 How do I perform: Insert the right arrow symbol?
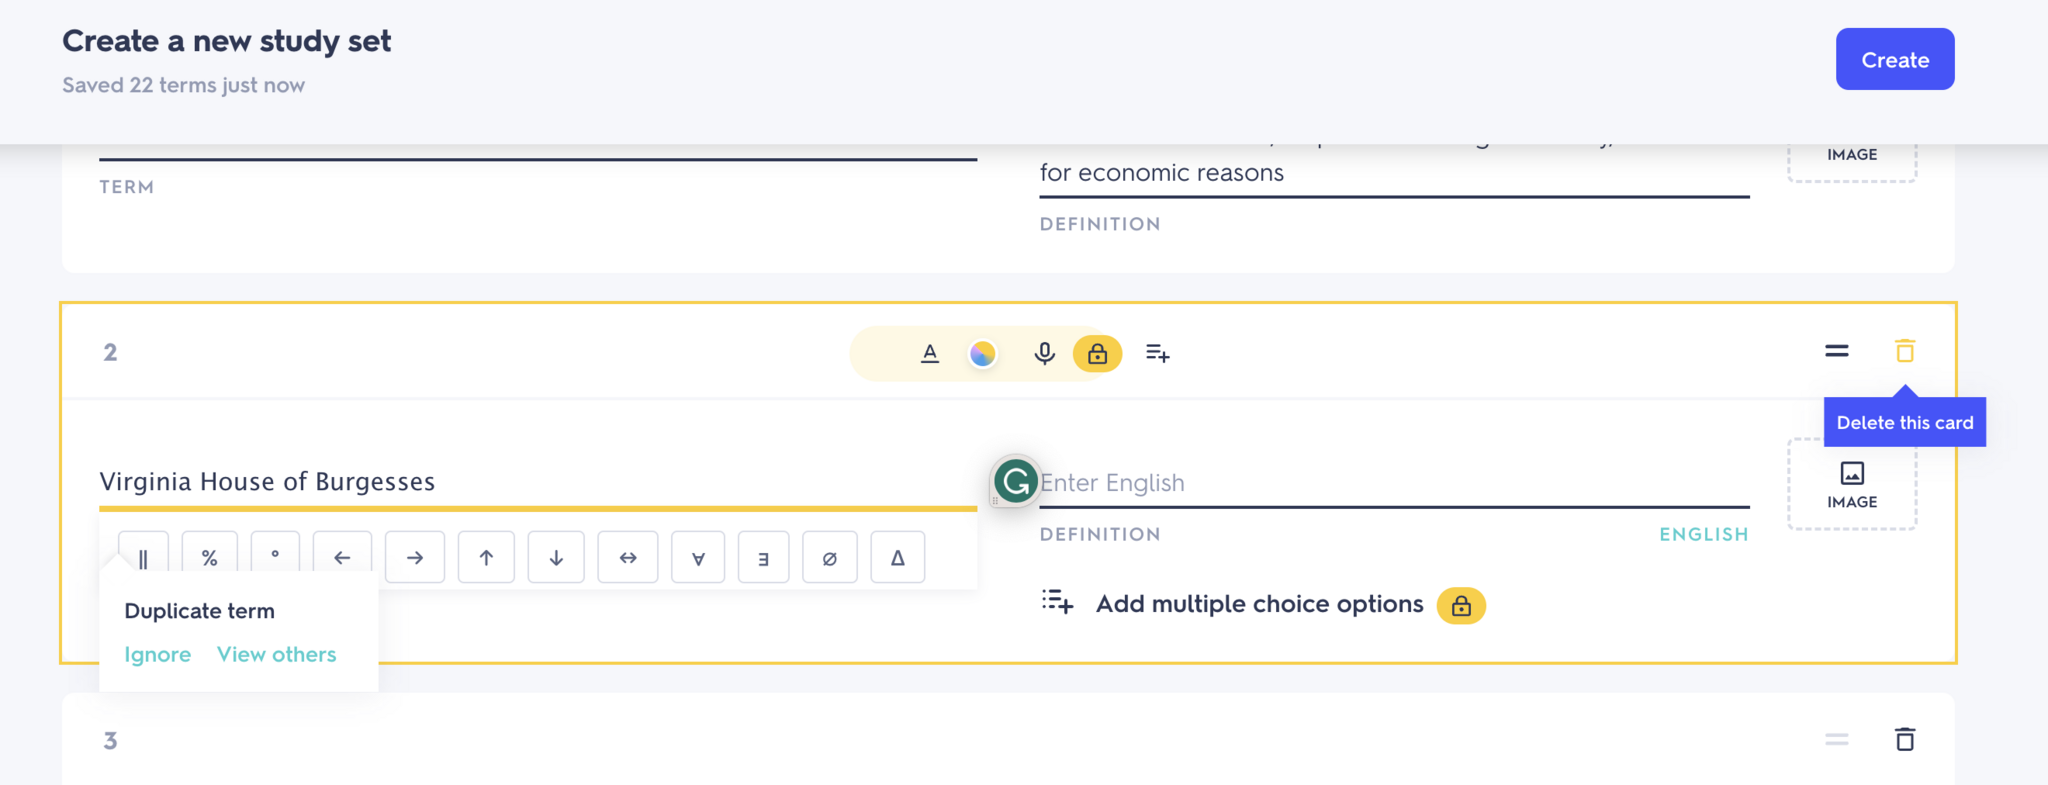415,557
